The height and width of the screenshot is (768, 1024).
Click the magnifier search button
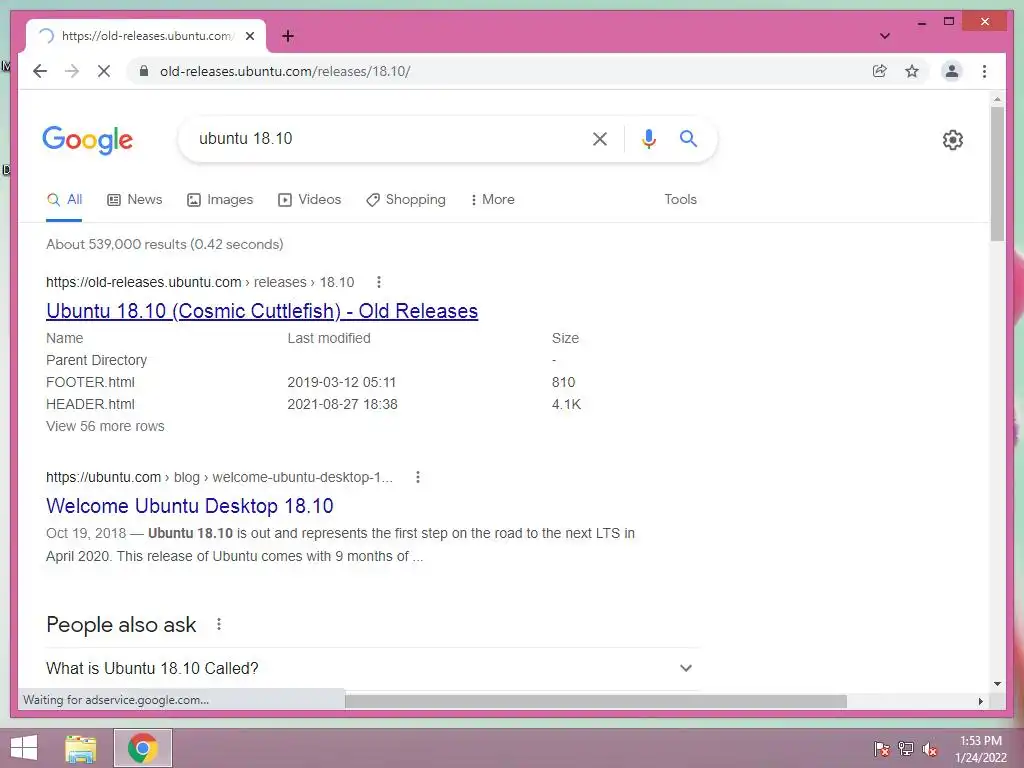pos(688,138)
